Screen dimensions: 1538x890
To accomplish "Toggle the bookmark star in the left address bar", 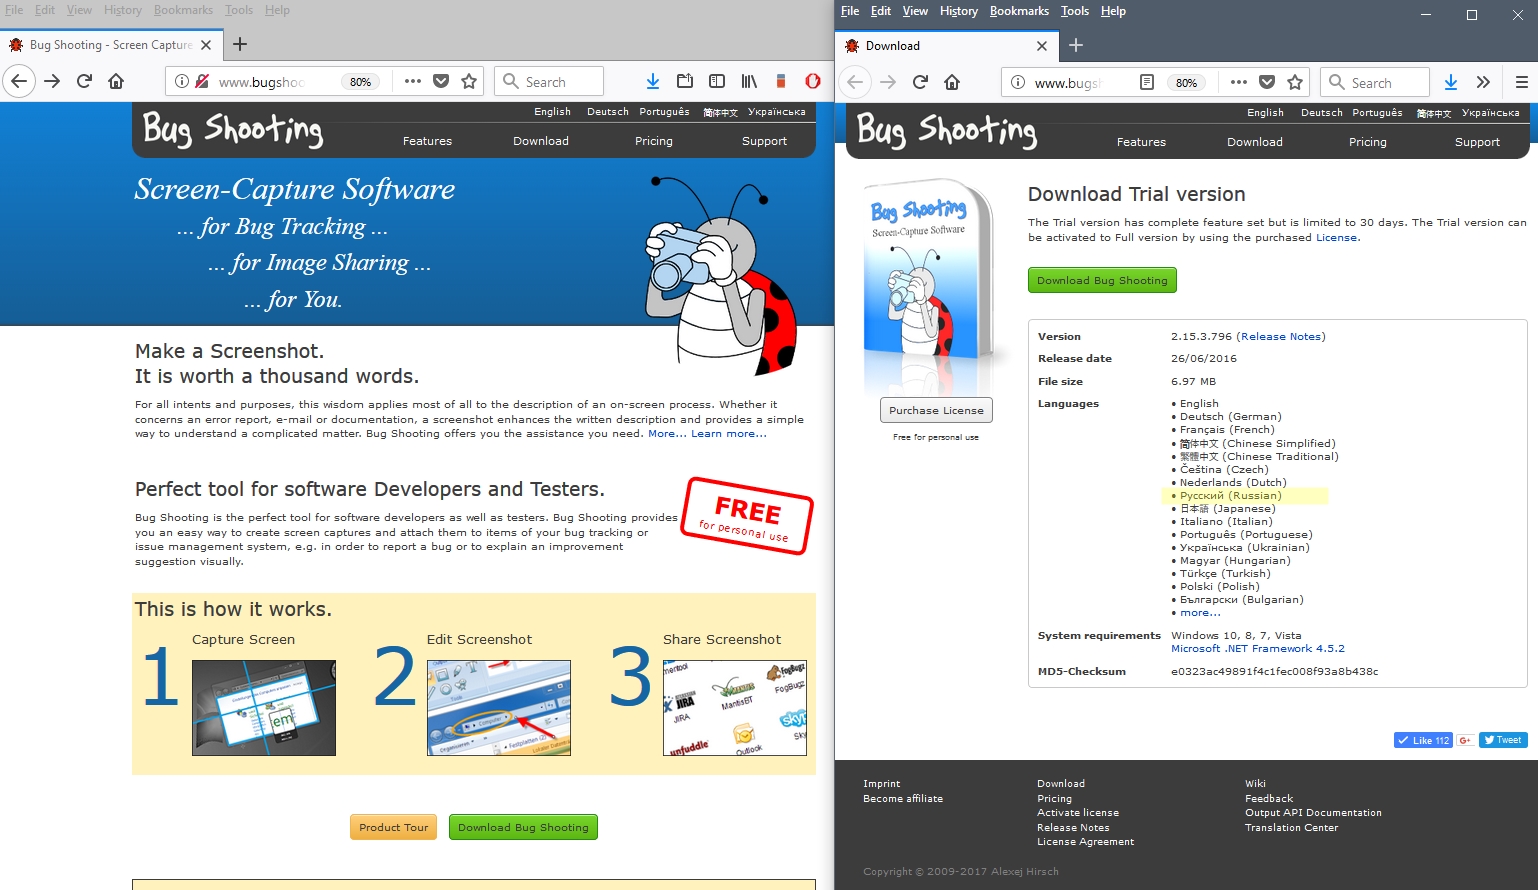I will (469, 82).
